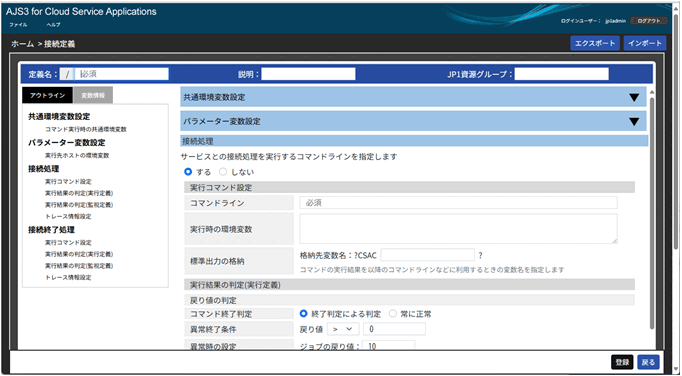Select 実行先ホストの環境変数 in outline
The image size is (682, 376).
click(77, 155)
